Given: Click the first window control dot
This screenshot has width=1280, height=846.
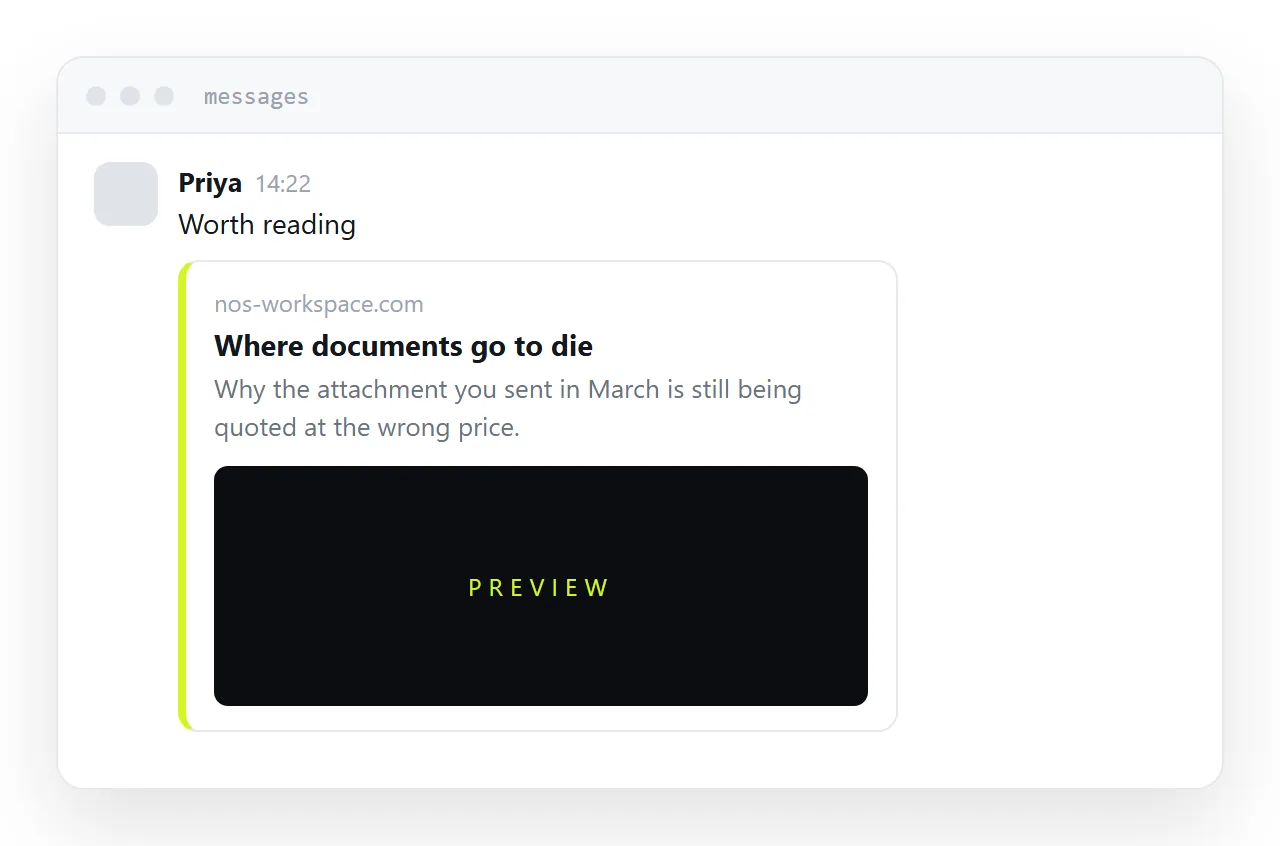Looking at the screenshot, I should pyautogui.click(x=96, y=96).
